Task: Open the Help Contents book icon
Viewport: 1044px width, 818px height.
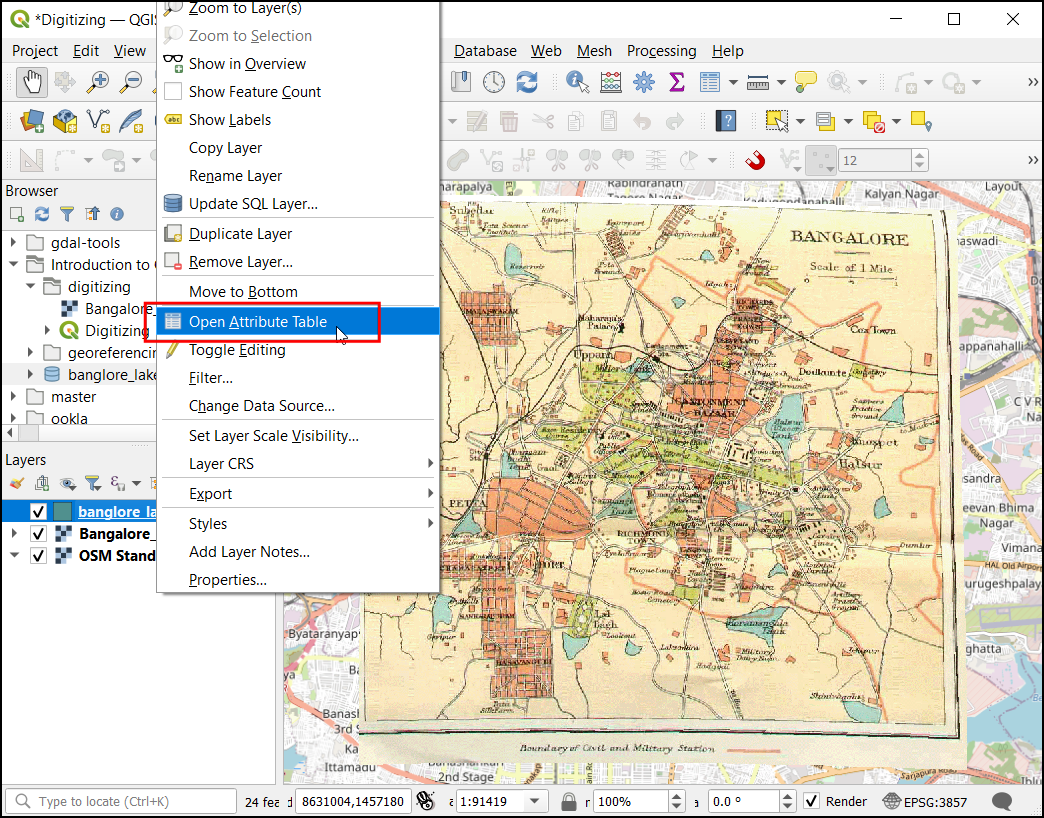Action: click(726, 121)
